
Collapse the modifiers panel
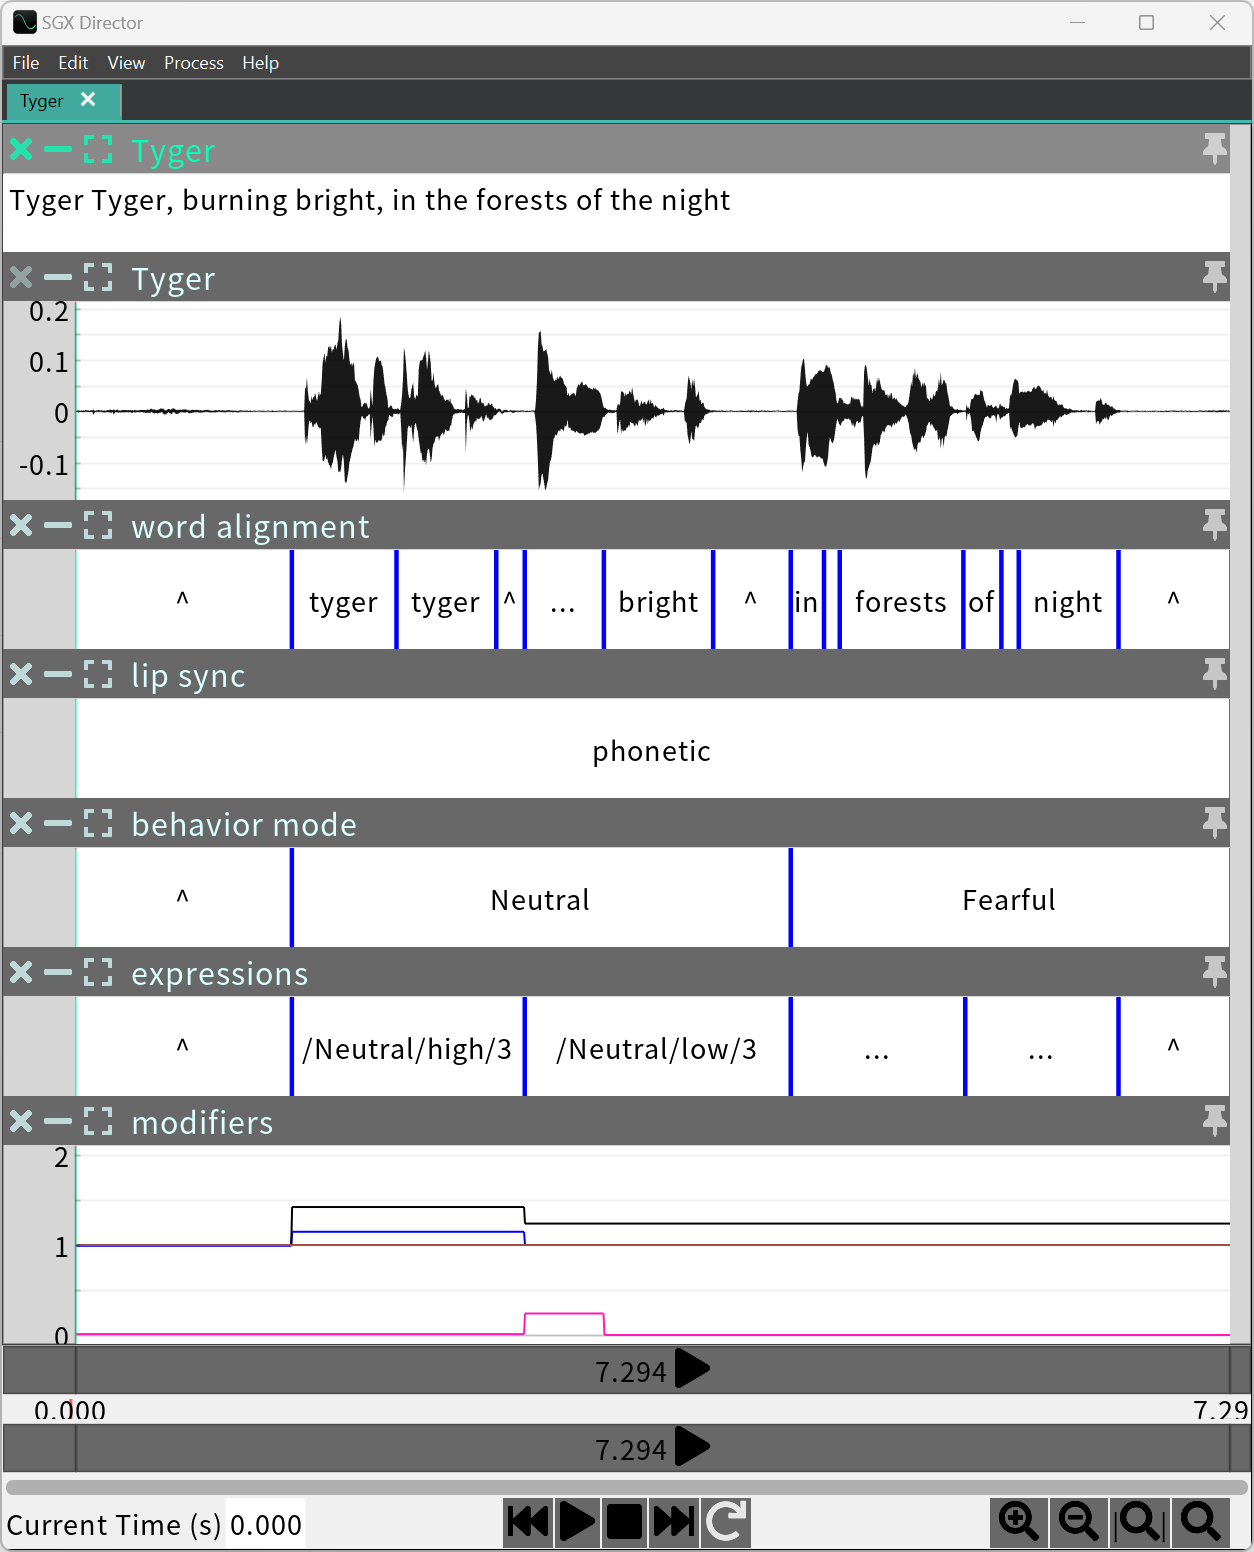[57, 1120]
